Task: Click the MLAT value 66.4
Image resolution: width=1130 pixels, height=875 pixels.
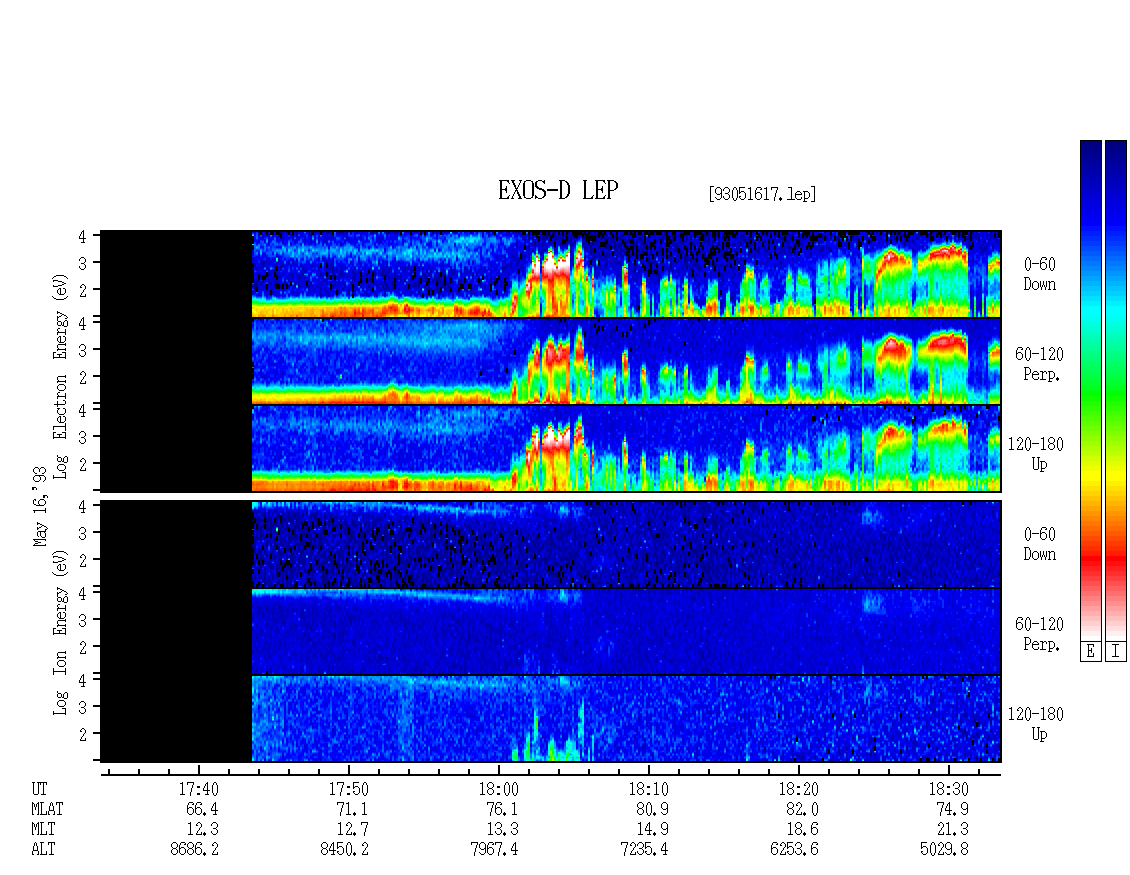Action: (203, 809)
